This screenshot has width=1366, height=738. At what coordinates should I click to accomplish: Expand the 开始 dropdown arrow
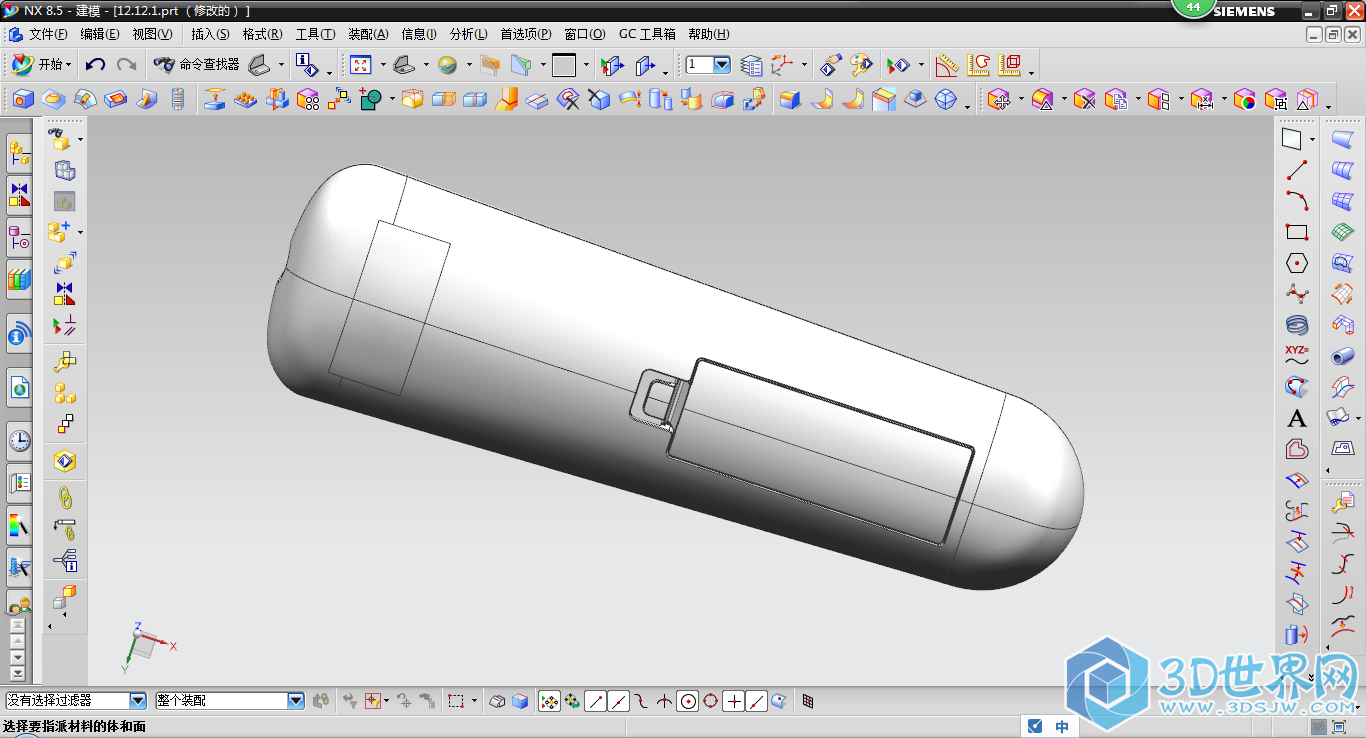pyautogui.click(x=69, y=65)
